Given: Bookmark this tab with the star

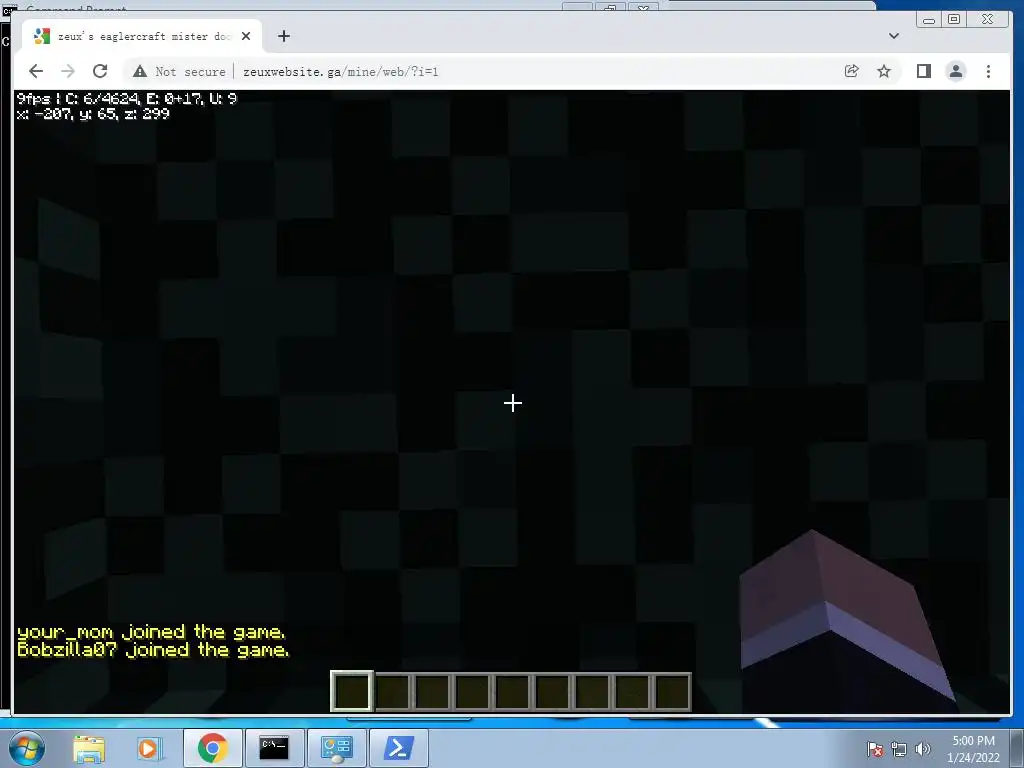Looking at the screenshot, I should [884, 71].
